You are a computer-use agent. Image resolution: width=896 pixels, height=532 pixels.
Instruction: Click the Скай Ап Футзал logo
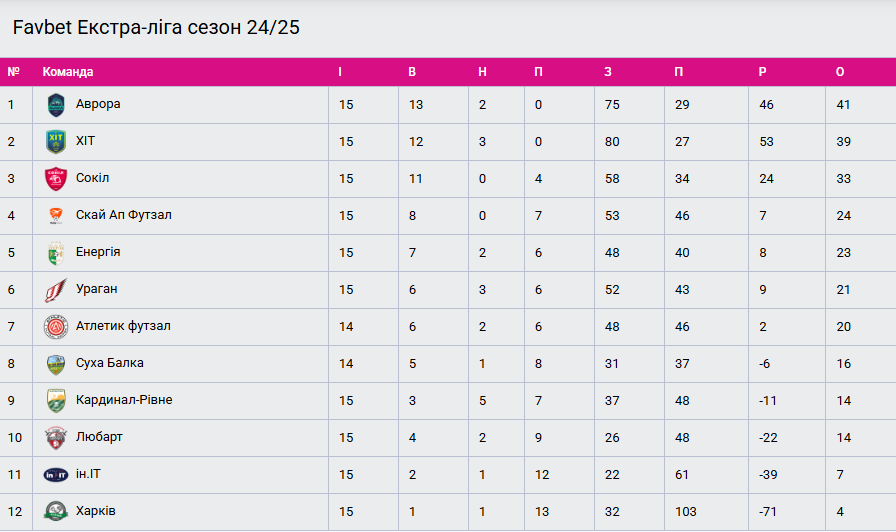[x=55, y=216]
